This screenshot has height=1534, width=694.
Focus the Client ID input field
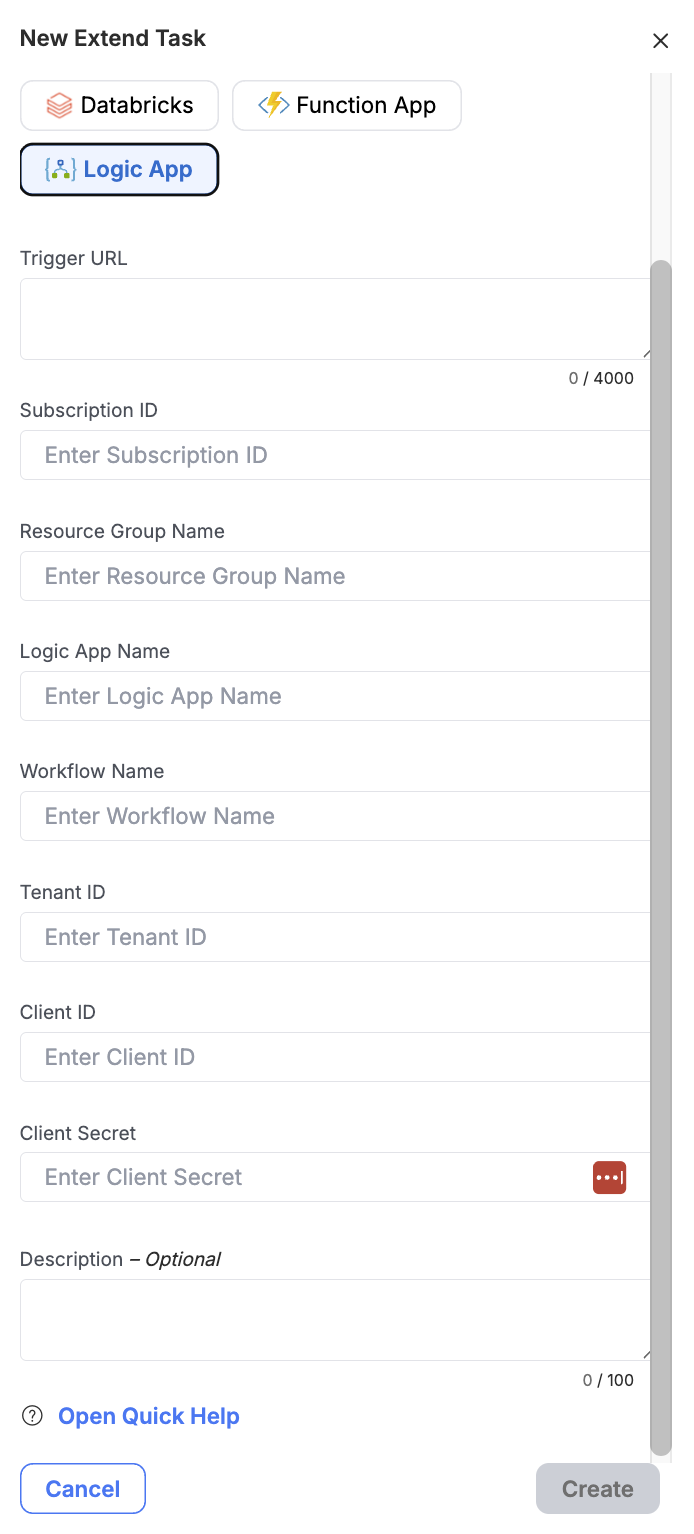[x=334, y=1057]
